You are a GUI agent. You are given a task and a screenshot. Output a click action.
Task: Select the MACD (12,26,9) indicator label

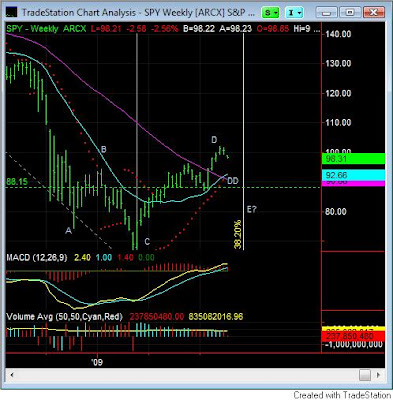[x=37, y=257]
